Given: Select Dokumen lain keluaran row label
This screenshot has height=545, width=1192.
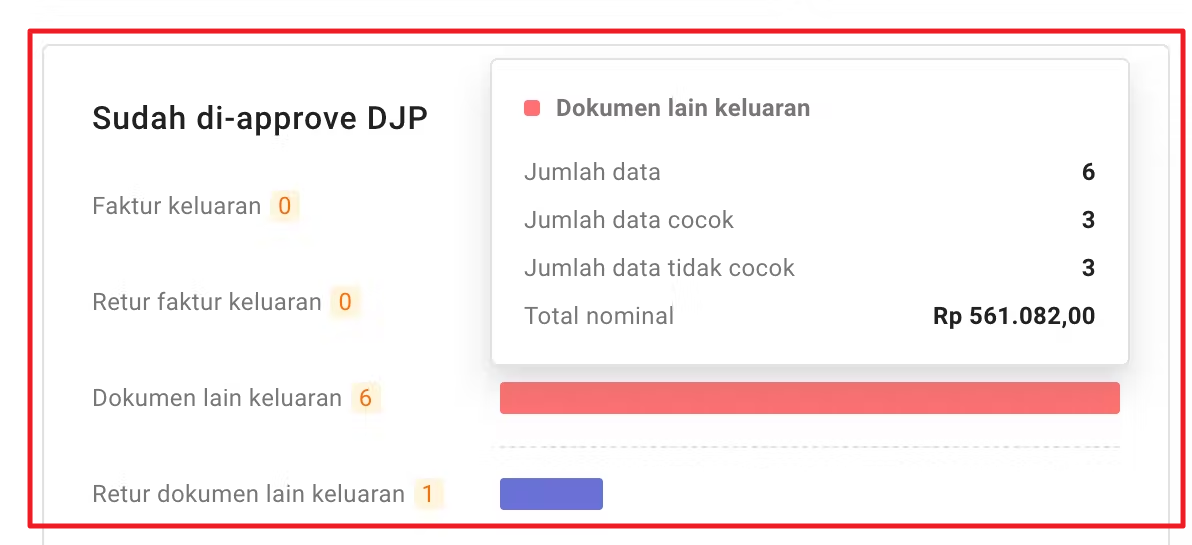Looking at the screenshot, I should click(217, 398).
